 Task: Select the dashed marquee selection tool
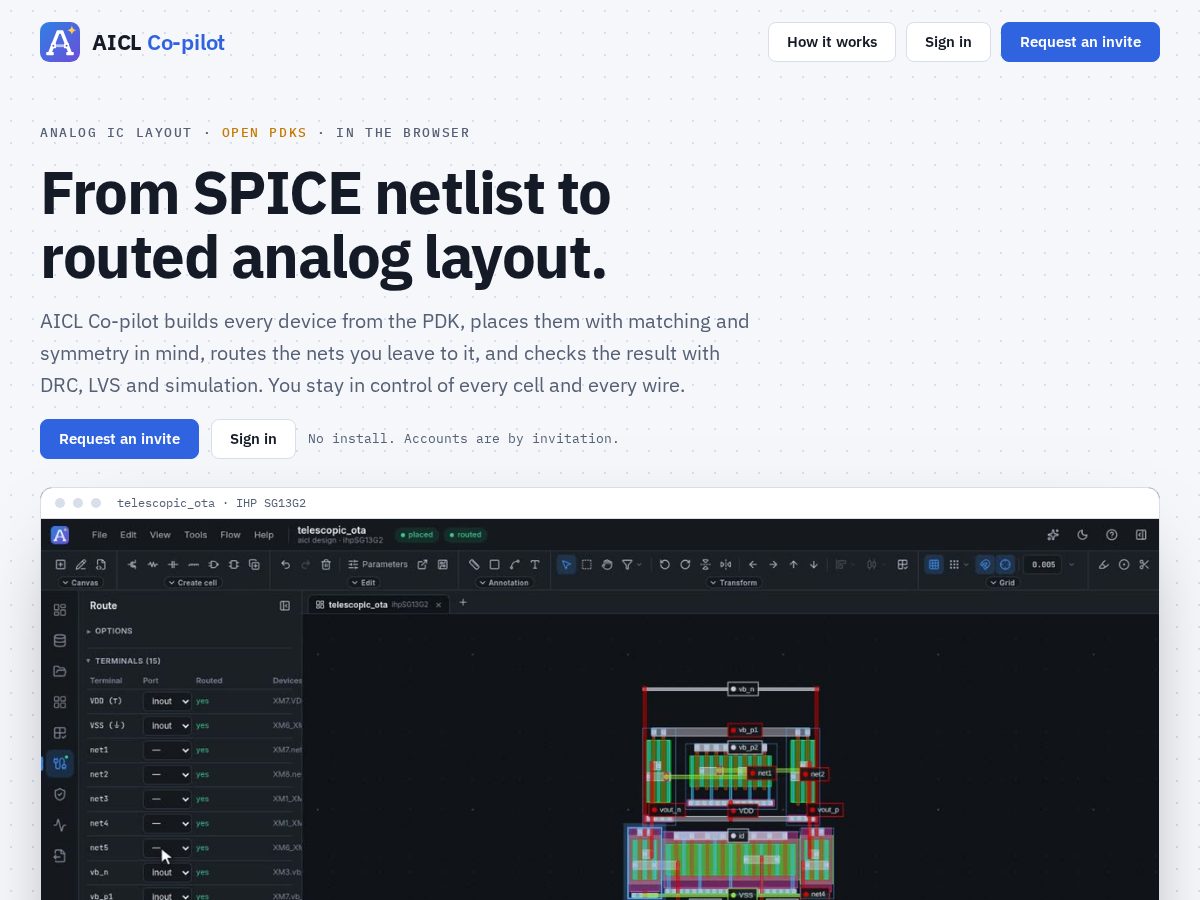coord(586,564)
